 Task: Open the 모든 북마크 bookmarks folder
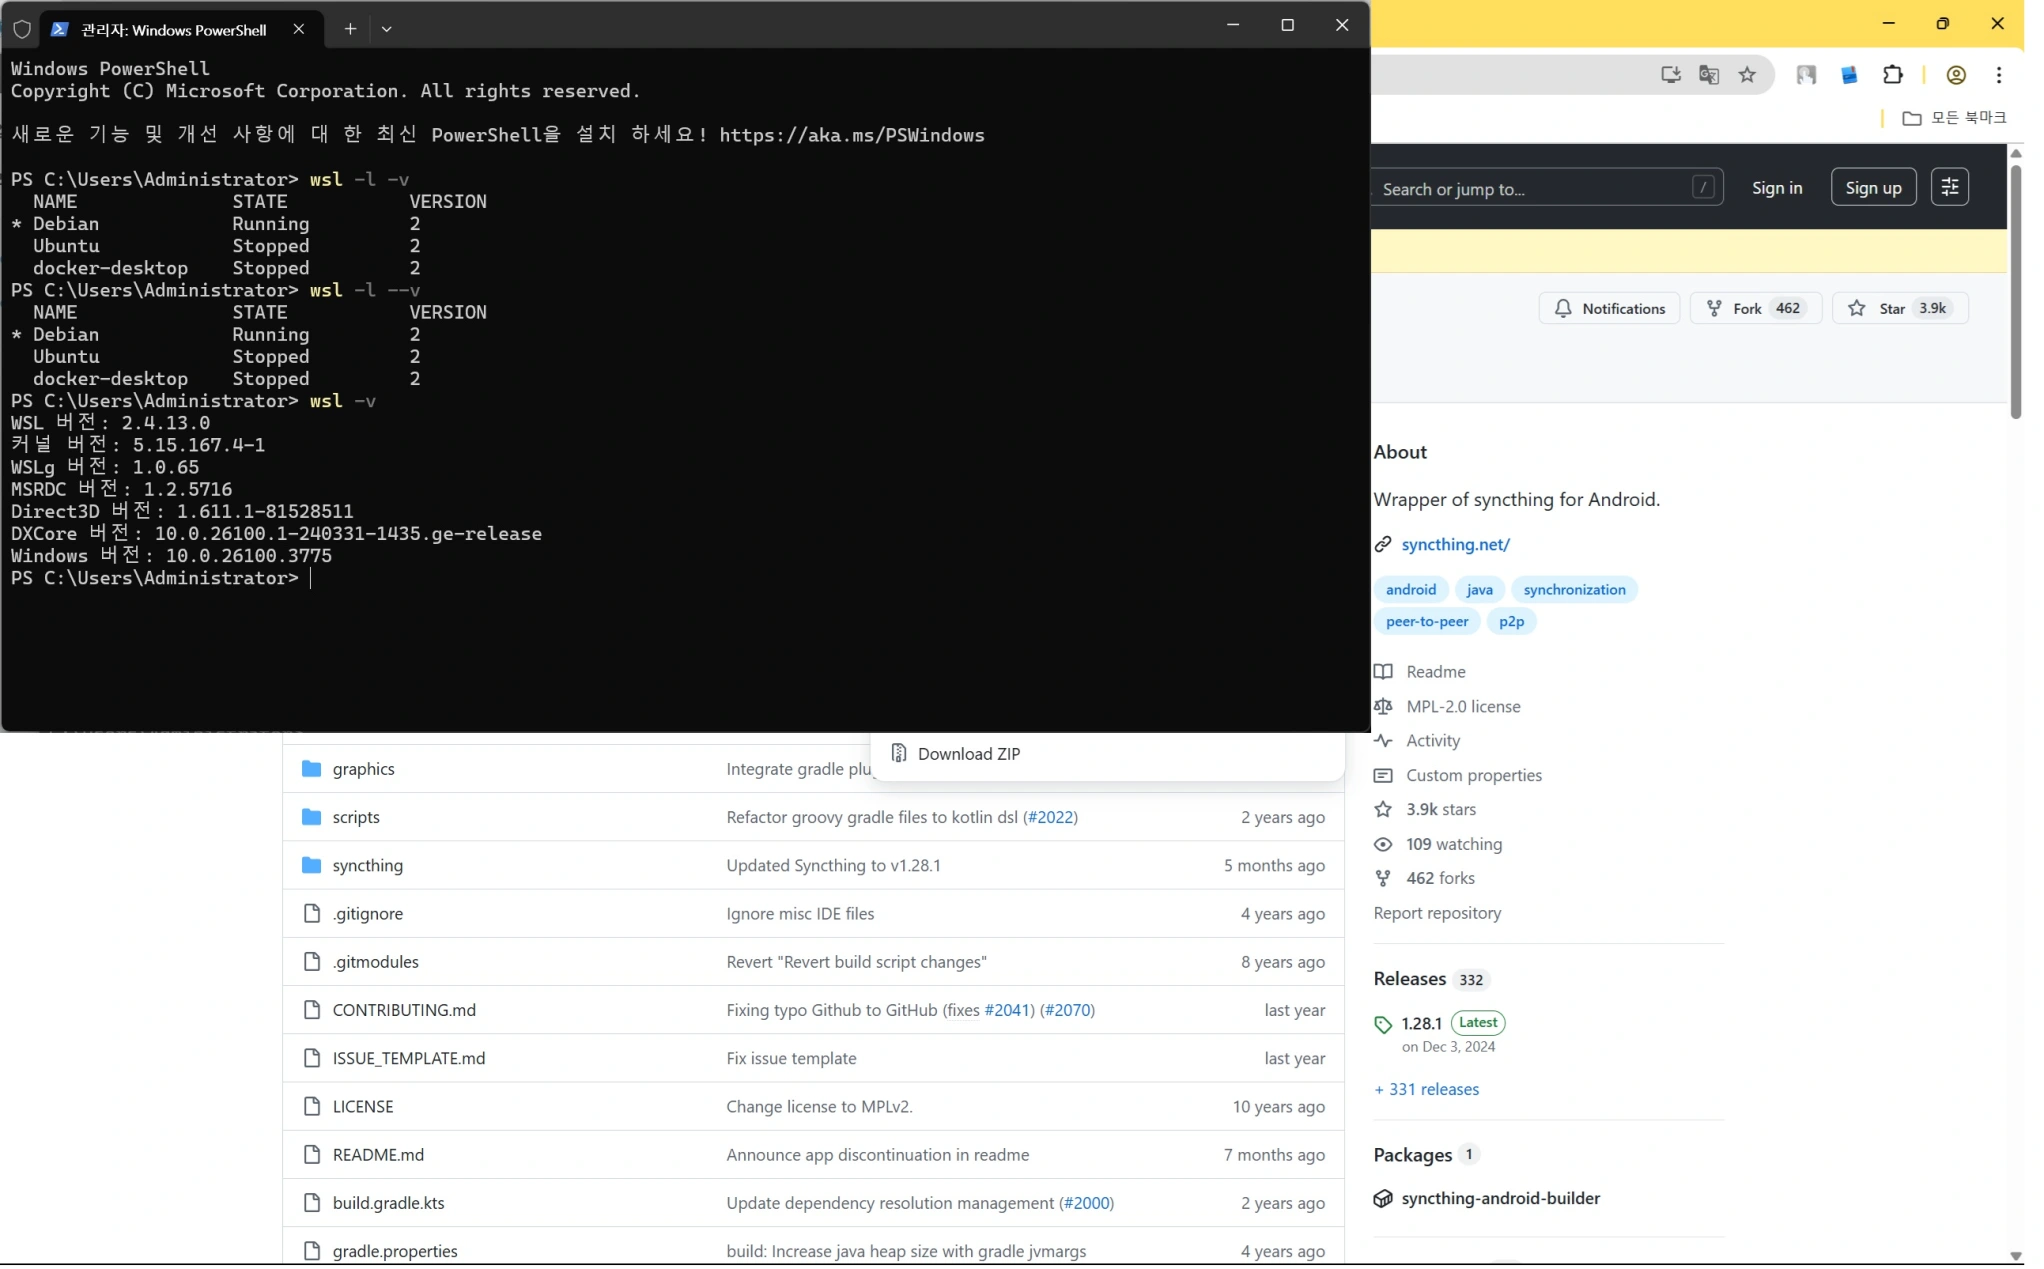pos(1953,117)
